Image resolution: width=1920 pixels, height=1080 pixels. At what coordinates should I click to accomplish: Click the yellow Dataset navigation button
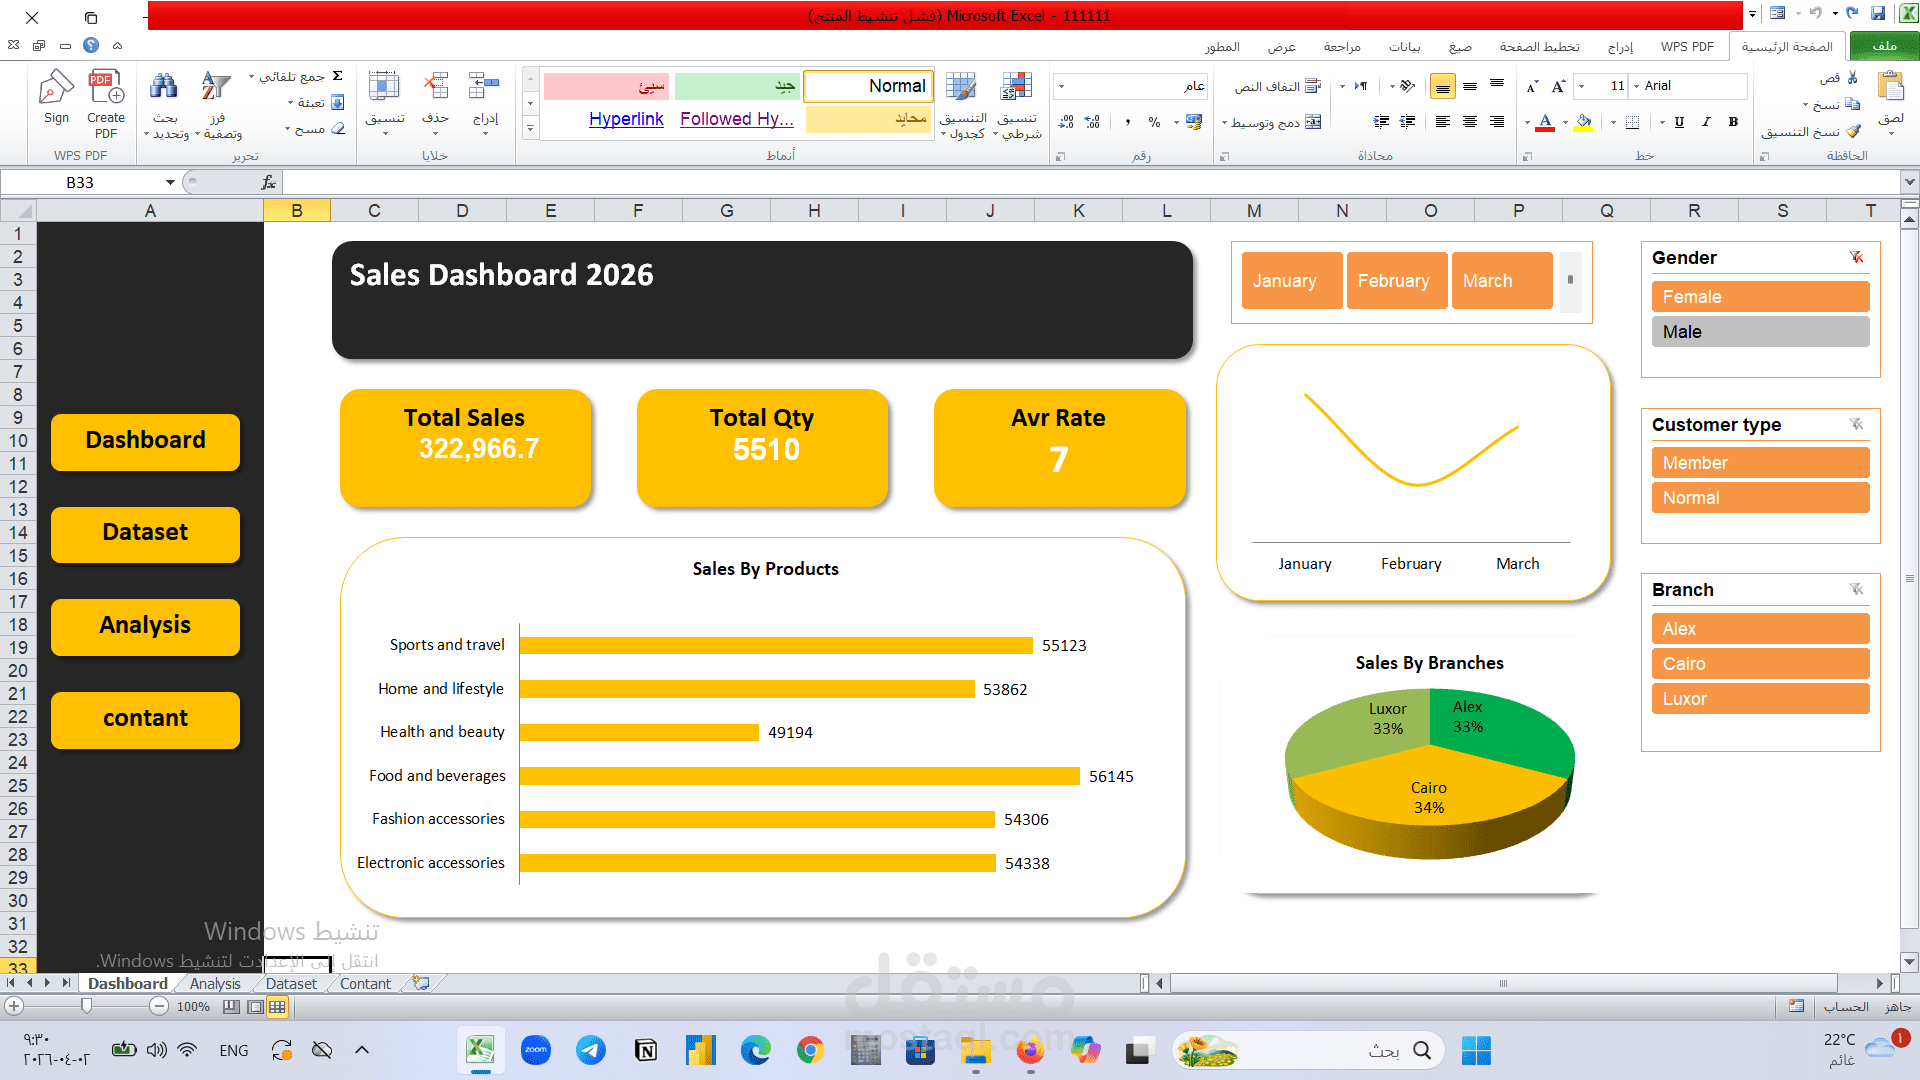(146, 533)
